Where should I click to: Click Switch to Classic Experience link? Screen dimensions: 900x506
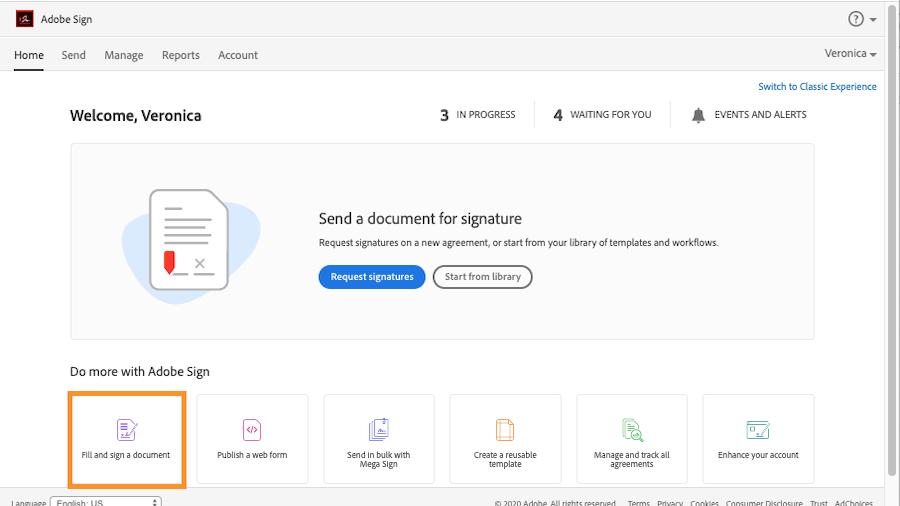click(817, 87)
